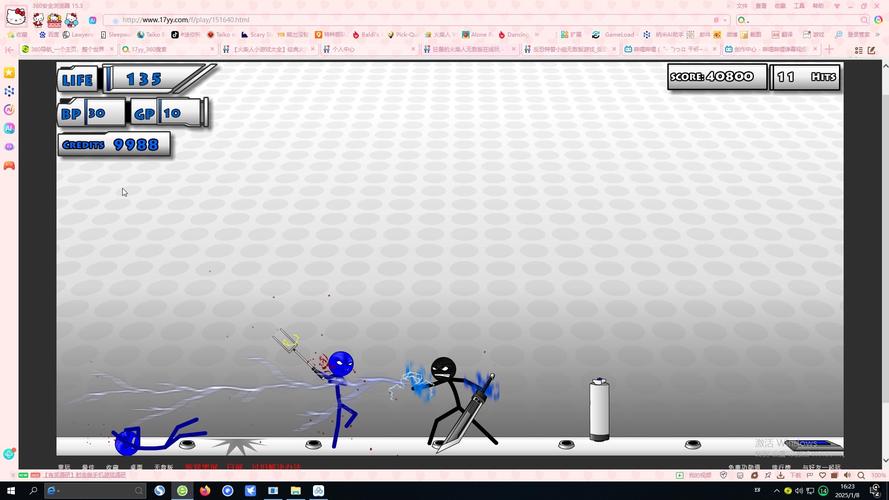Viewport: 889px width, 500px height.
Task: Click the purple chat bubble sidebar icon
Action: (9, 147)
